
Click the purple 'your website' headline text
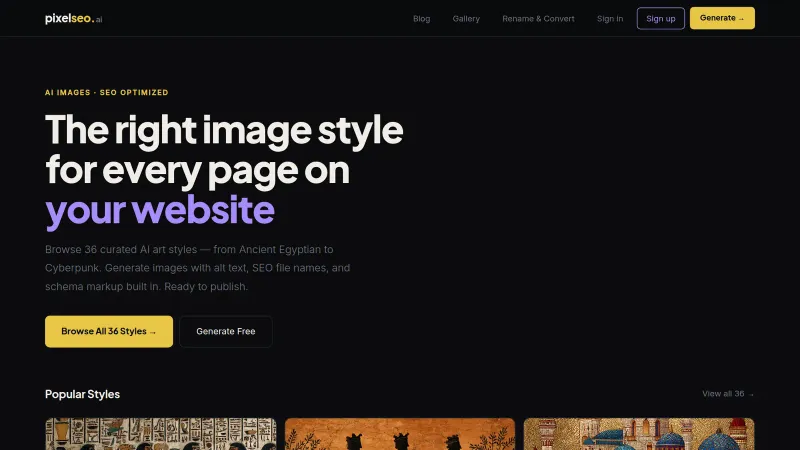click(160, 210)
